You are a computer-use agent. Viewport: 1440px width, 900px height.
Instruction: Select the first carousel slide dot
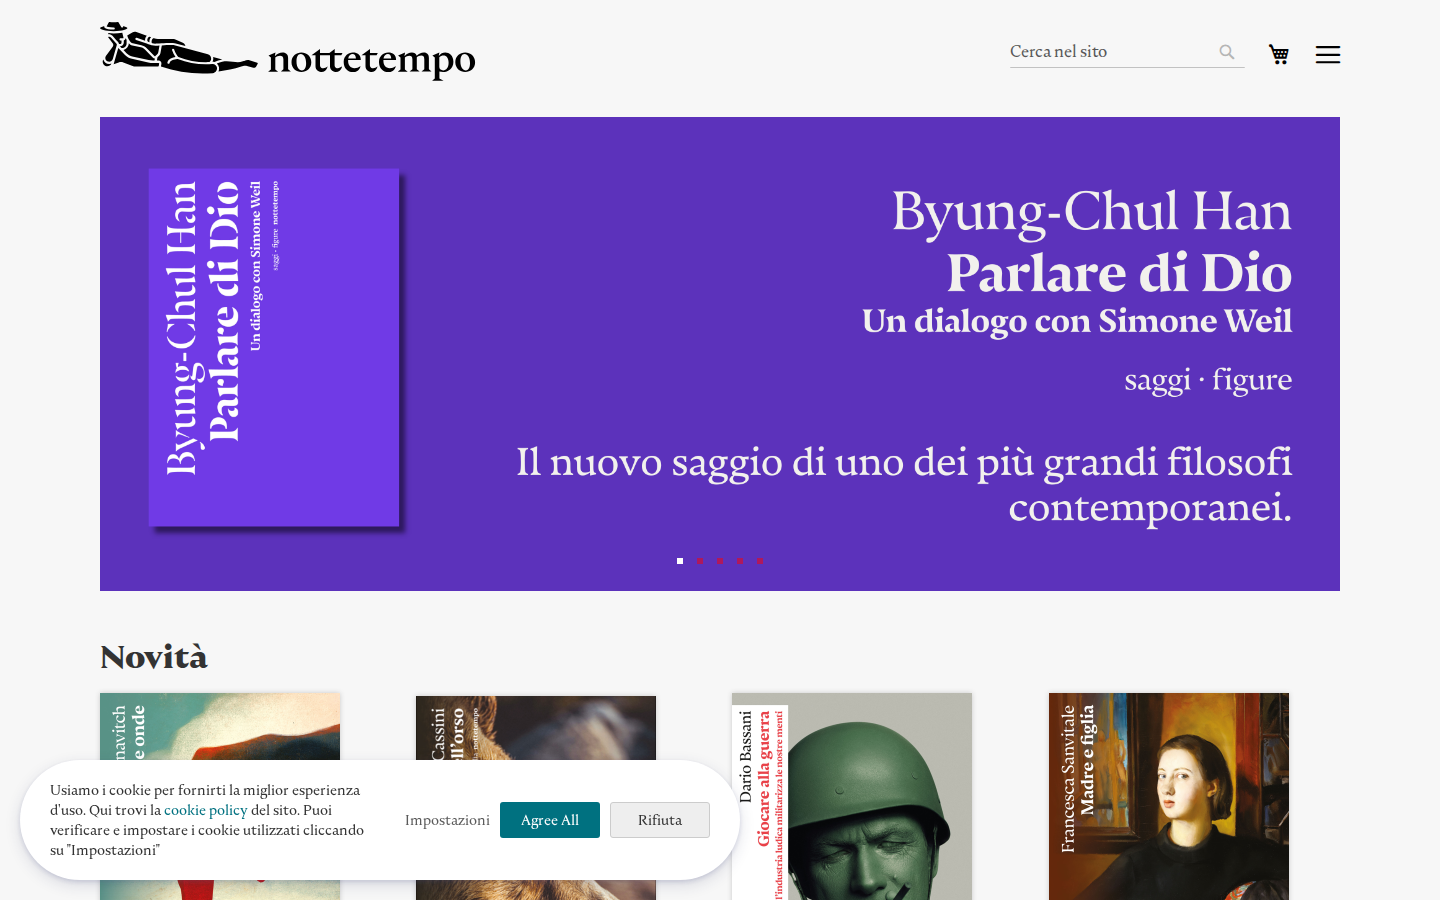pyautogui.click(x=680, y=561)
